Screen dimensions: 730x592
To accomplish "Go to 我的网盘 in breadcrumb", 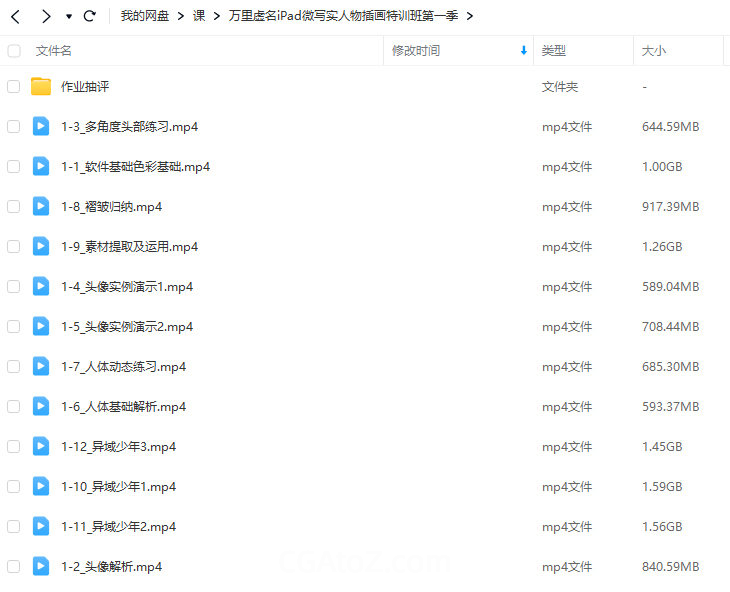I will (x=145, y=16).
